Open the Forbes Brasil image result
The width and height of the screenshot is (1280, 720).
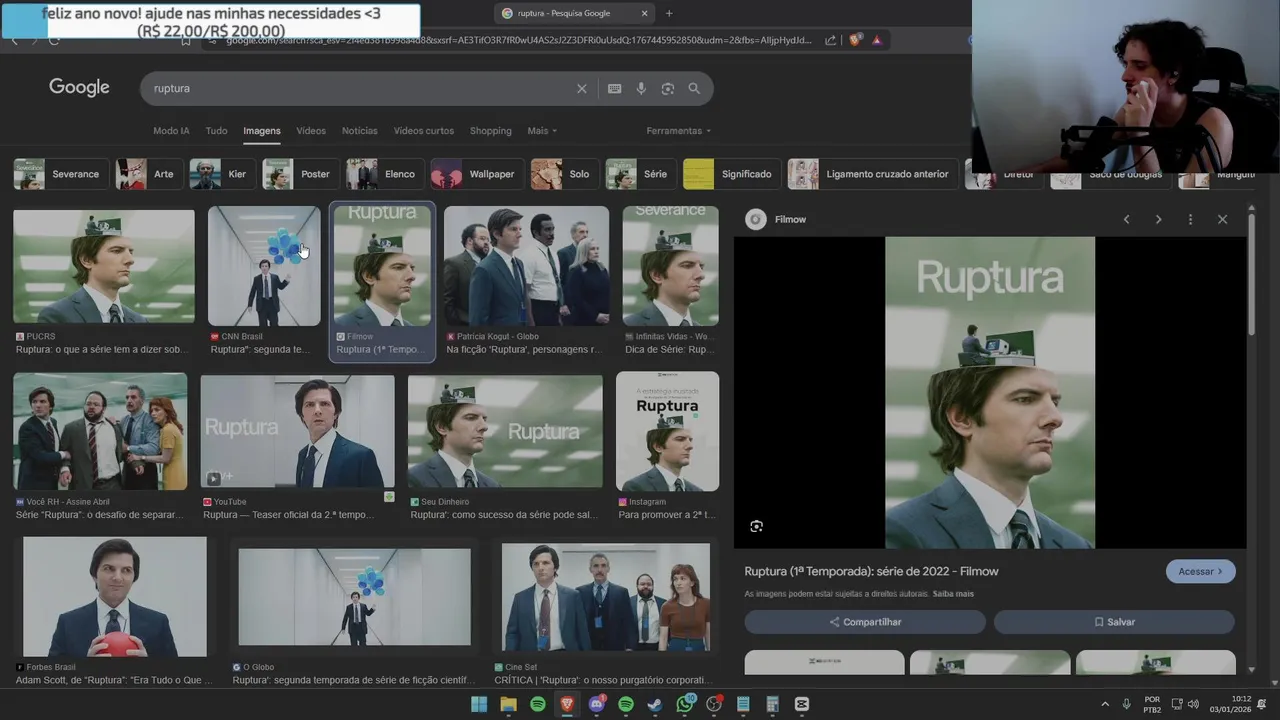click(115, 597)
